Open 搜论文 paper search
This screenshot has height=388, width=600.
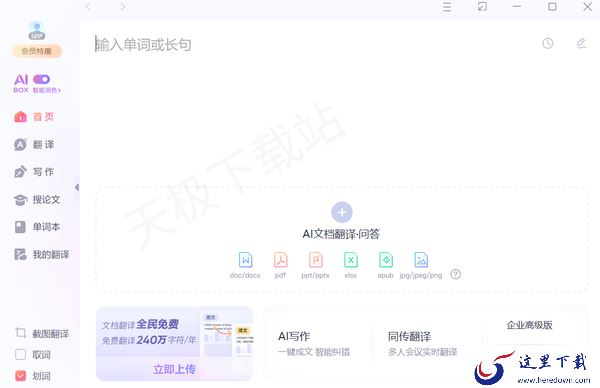37,199
